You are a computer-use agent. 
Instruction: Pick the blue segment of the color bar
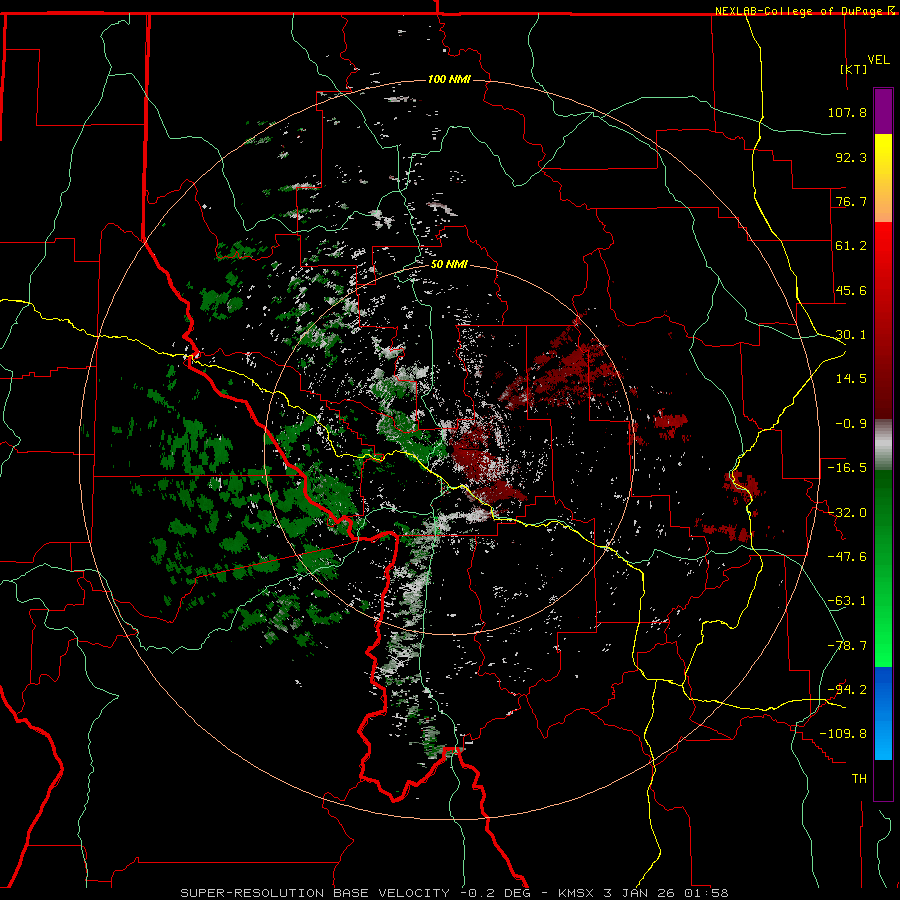883,713
